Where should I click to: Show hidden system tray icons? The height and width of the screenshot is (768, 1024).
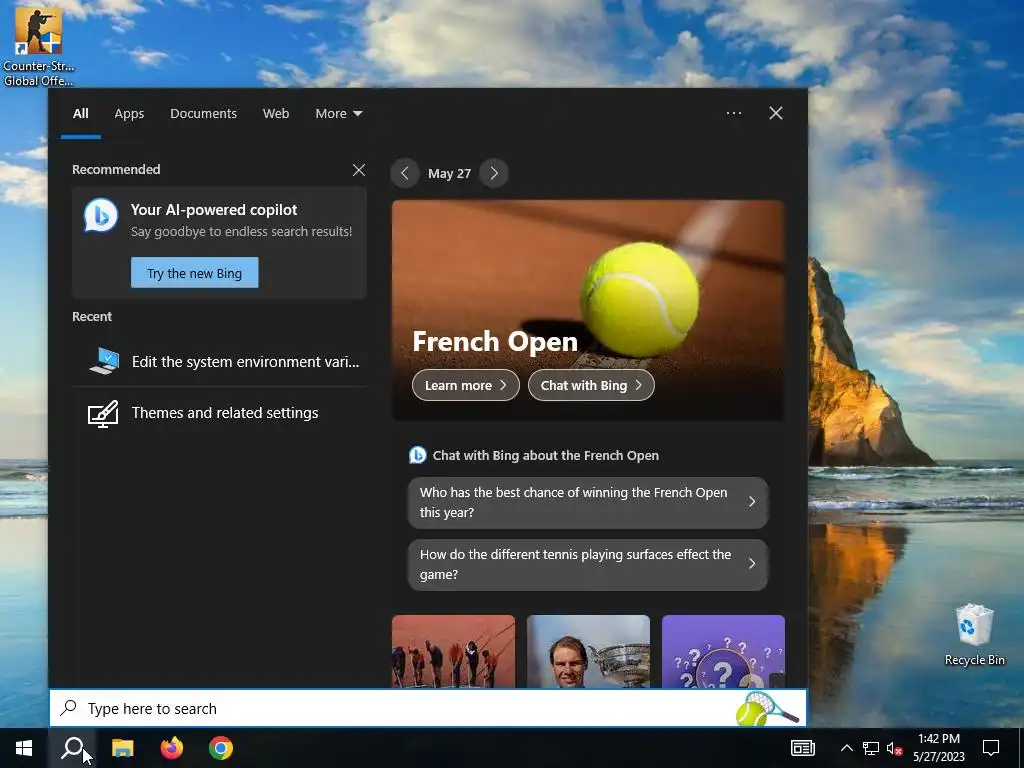pos(846,748)
